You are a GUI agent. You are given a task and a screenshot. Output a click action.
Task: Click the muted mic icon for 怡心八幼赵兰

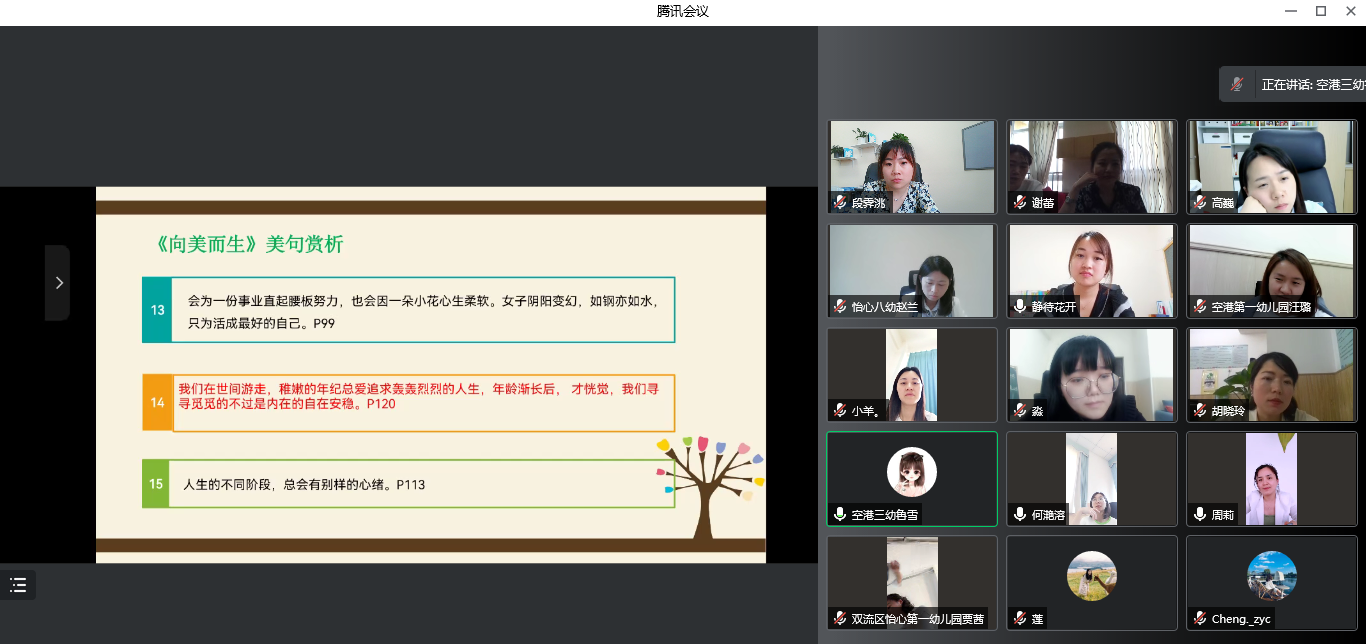click(840, 307)
